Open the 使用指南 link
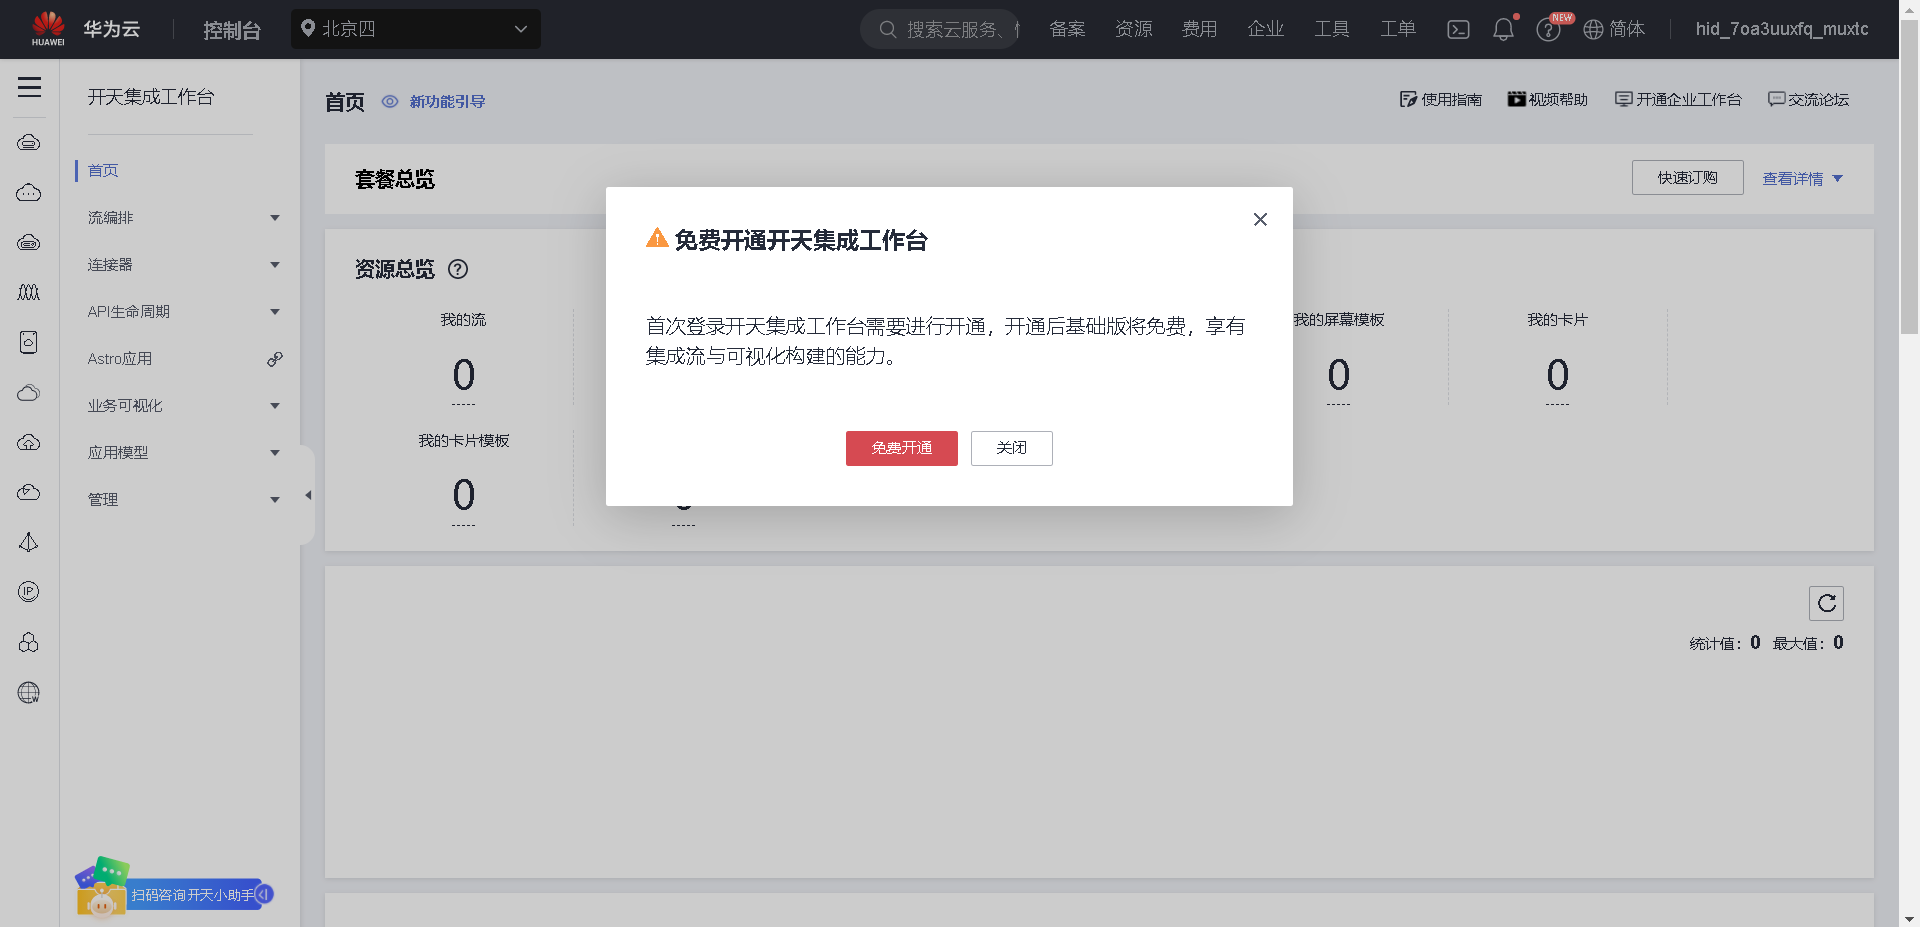The width and height of the screenshot is (1920, 927). tap(1441, 99)
